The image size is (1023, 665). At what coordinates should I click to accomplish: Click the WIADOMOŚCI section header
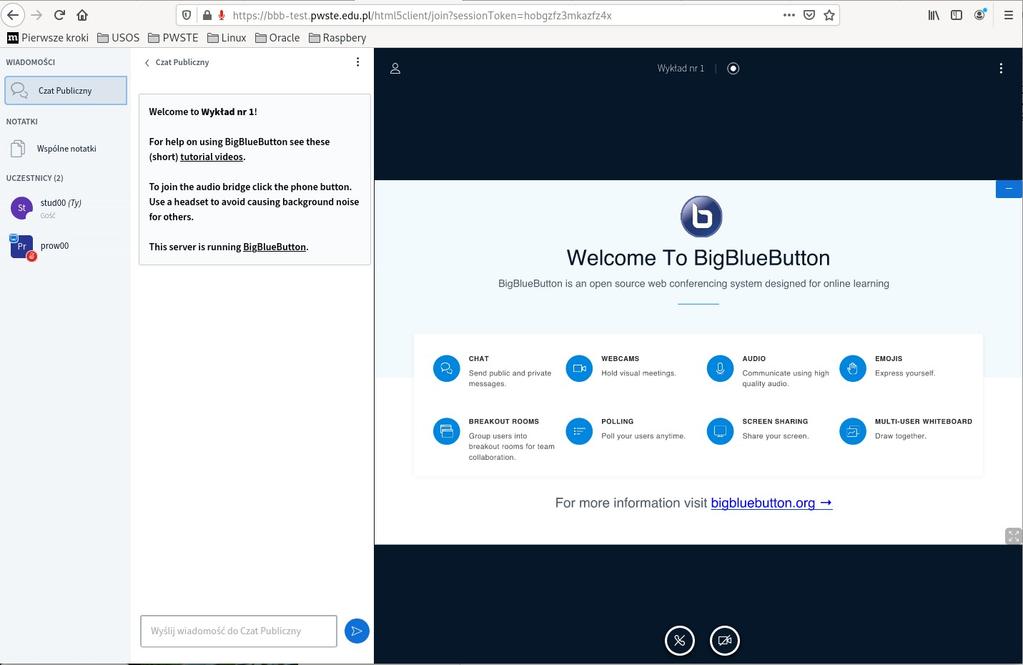(31, 62)
